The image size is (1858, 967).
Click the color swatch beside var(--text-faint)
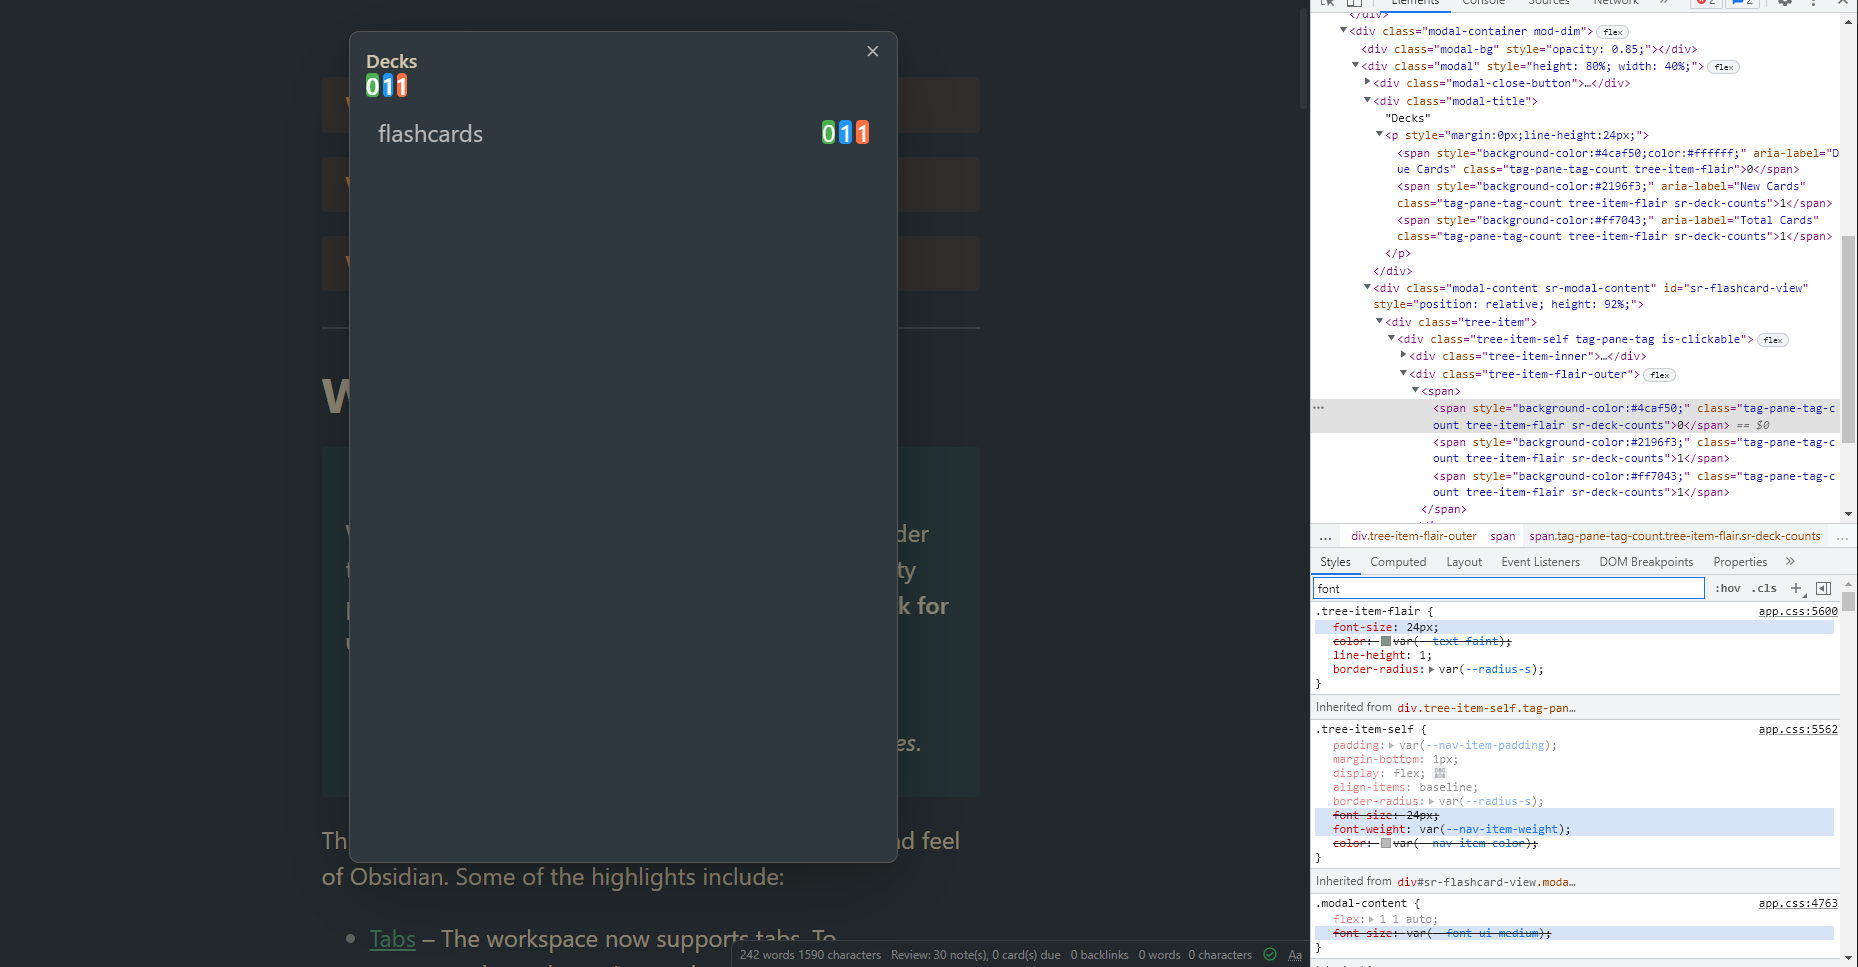coord(1385,641)
